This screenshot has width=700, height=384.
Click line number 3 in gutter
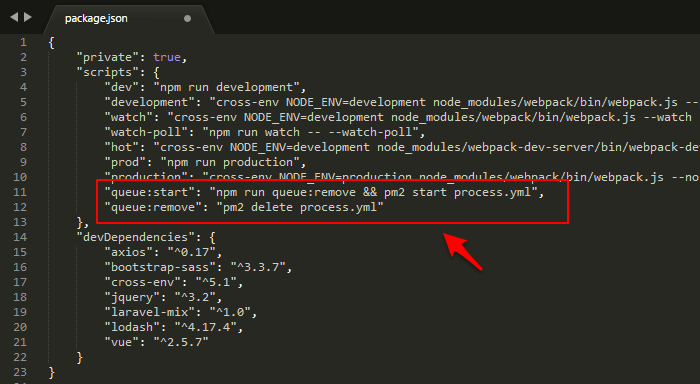coord(23,72)
